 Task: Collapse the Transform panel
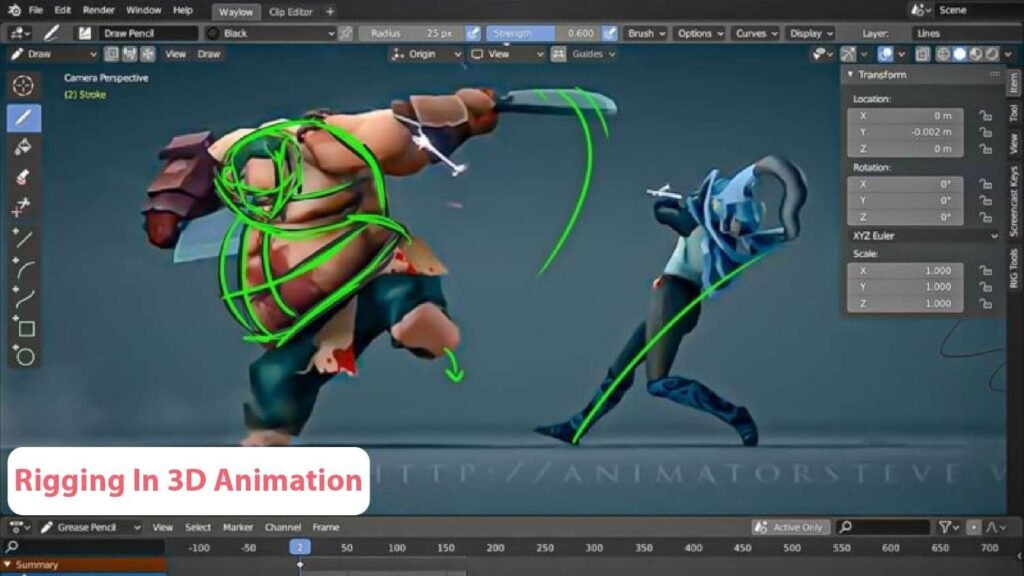[x=850, y=74]
